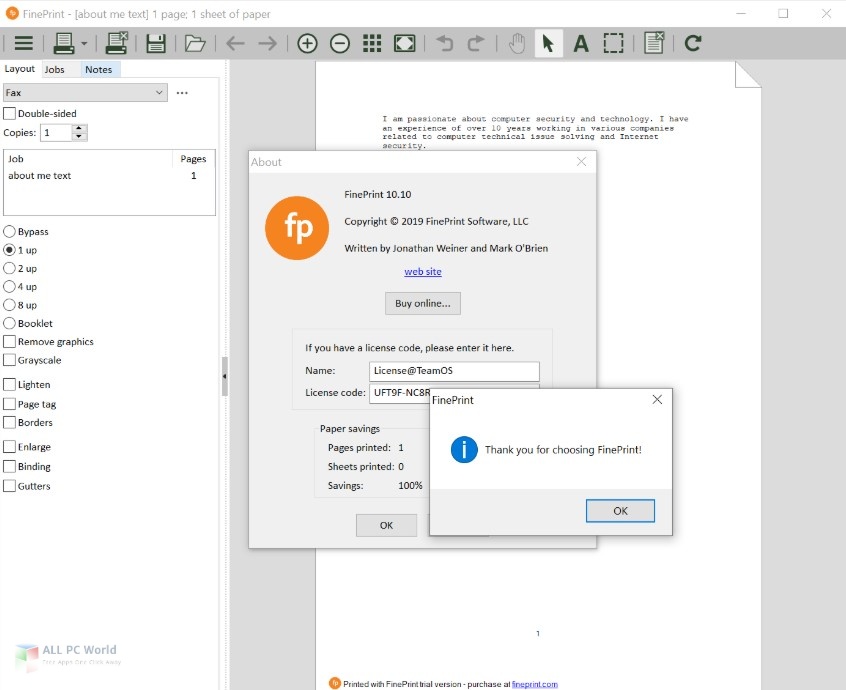Increase copies with the up spinner
This screenshot has height=690, width=846.
(79, 128)
